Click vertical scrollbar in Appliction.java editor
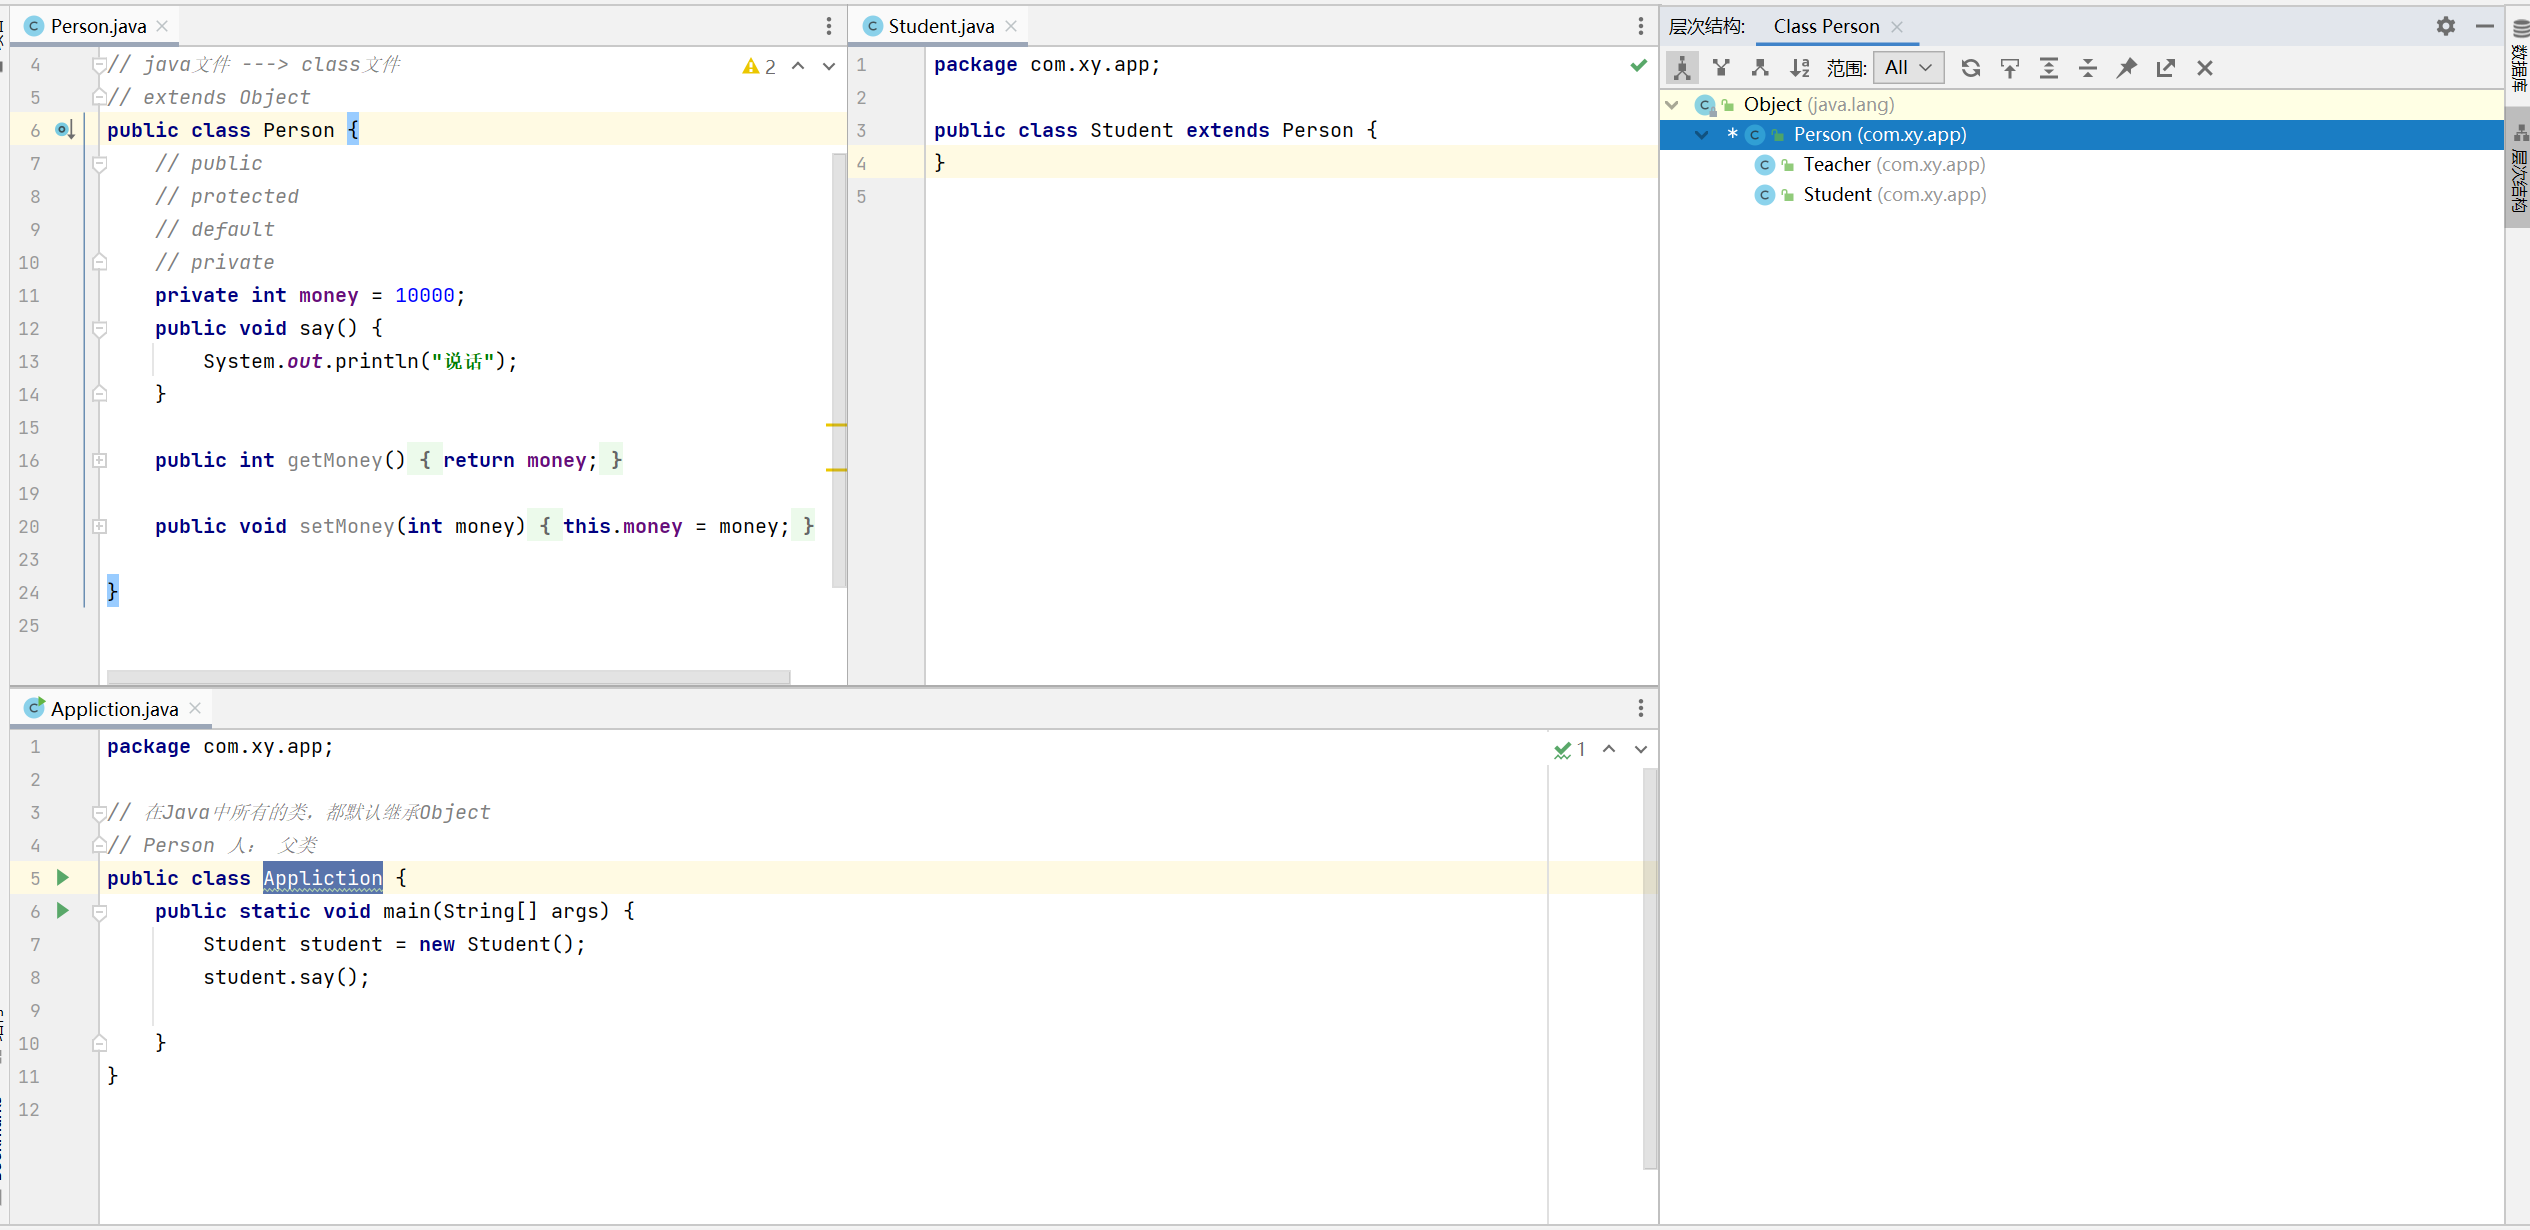Image resolution: width=2530 pixels, height=1230 pixels. click(1650, 967)
